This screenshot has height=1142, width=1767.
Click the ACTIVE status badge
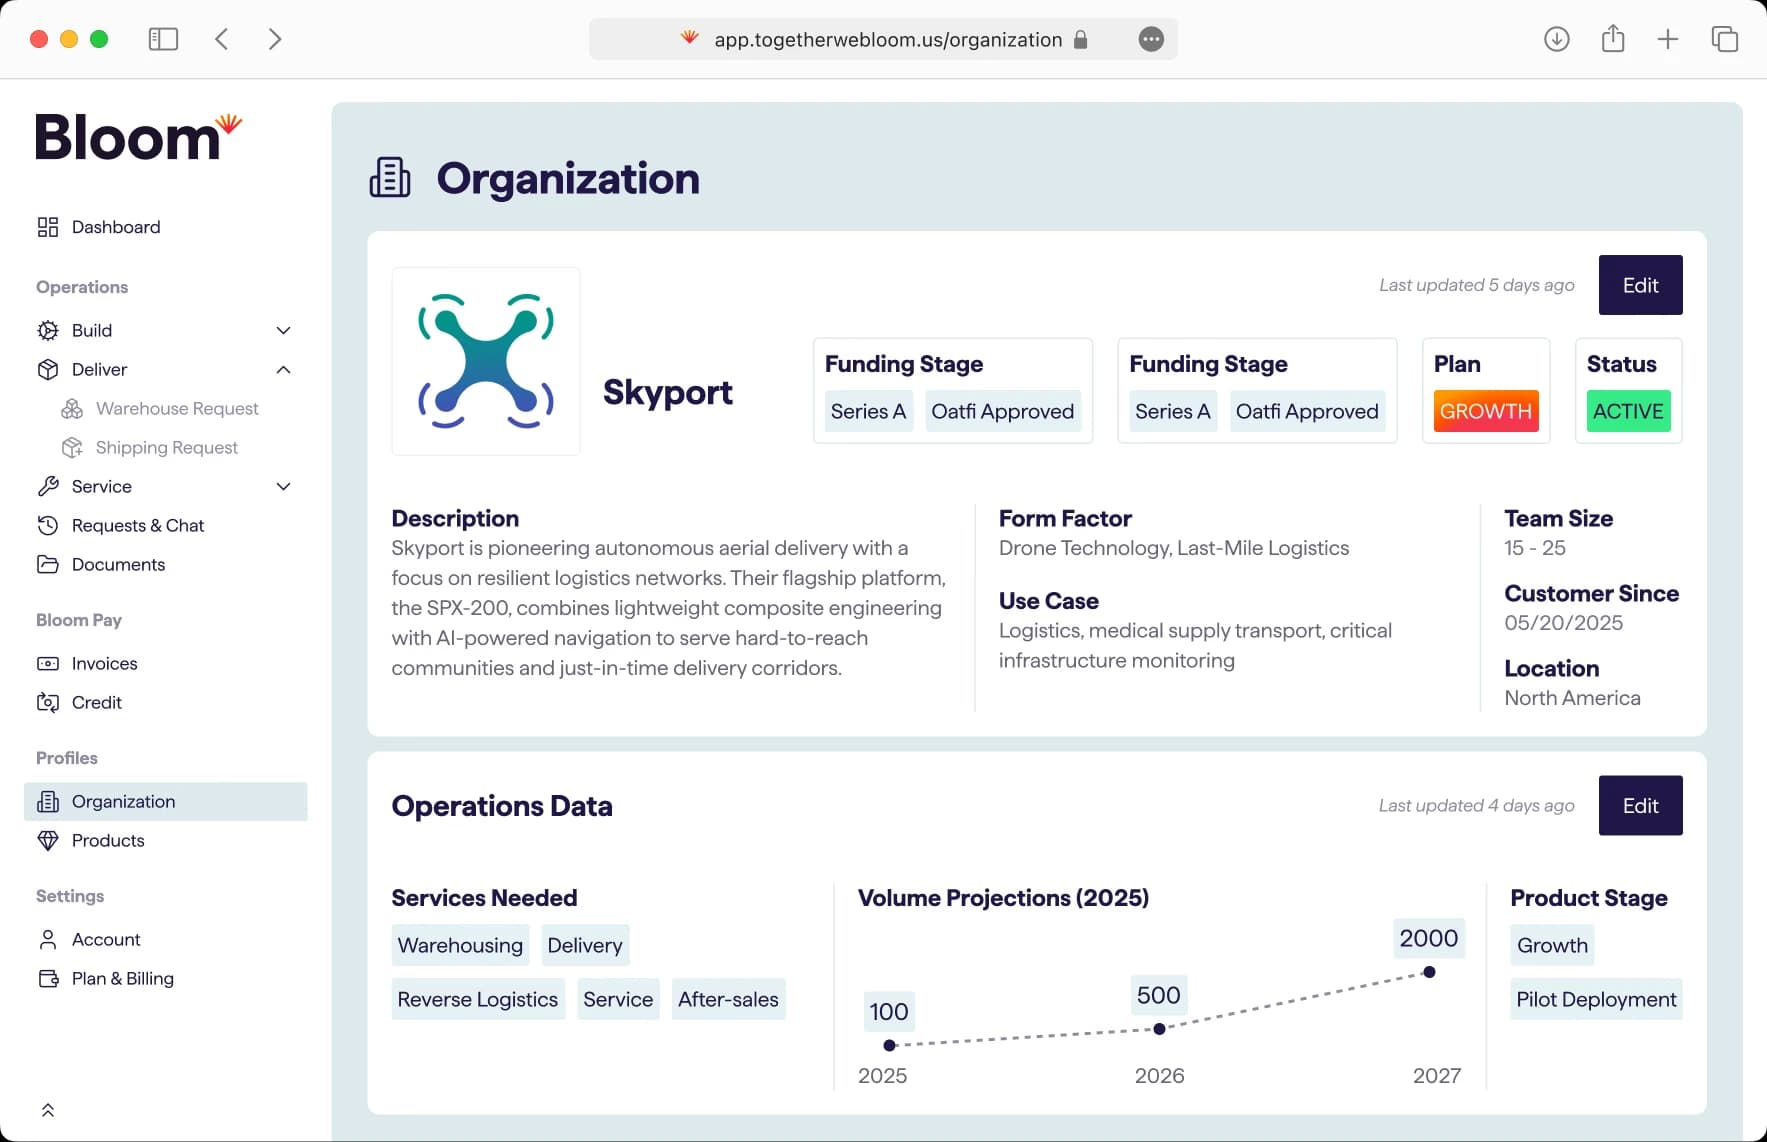coord(1628,411)
